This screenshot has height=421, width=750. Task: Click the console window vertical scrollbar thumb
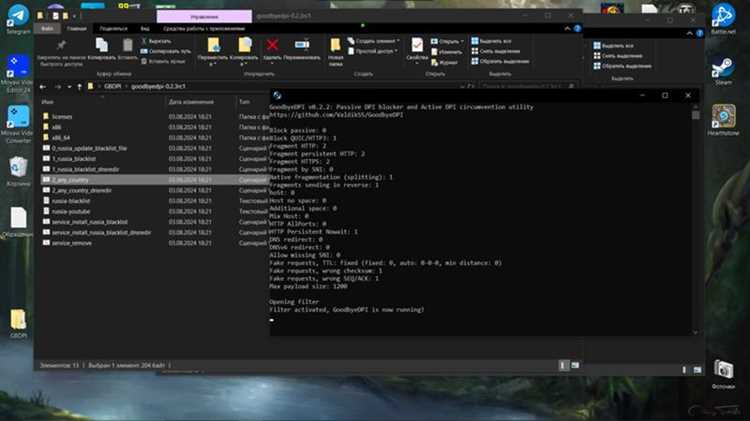pyautogui.click(x=695, y=115)
